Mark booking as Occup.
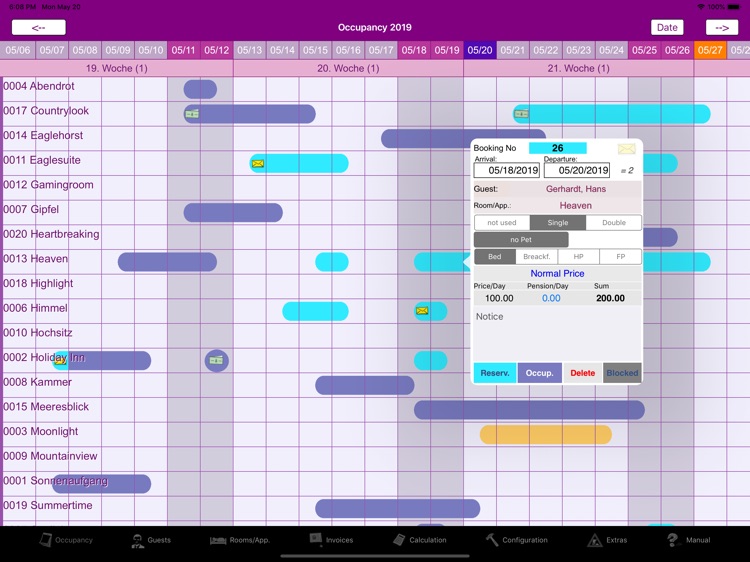This screenshot has height=562, width=750. coord(540,373)
